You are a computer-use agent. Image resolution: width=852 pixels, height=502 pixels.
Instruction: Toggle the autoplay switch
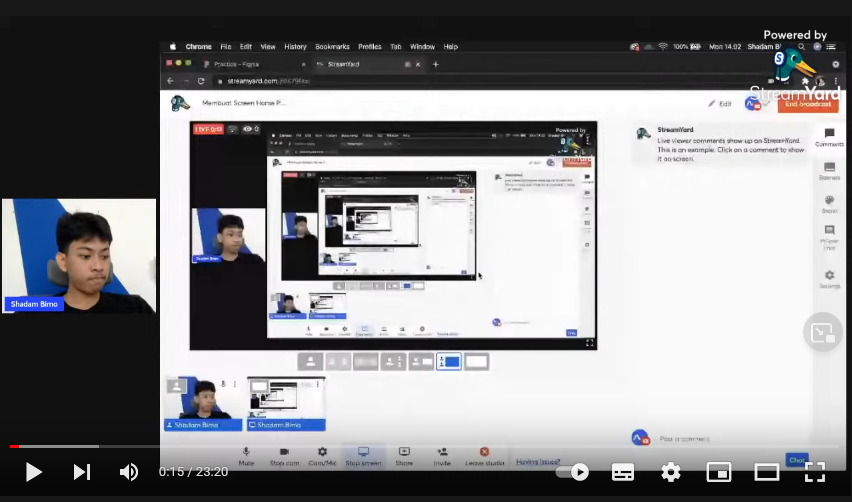pos(573,472)
